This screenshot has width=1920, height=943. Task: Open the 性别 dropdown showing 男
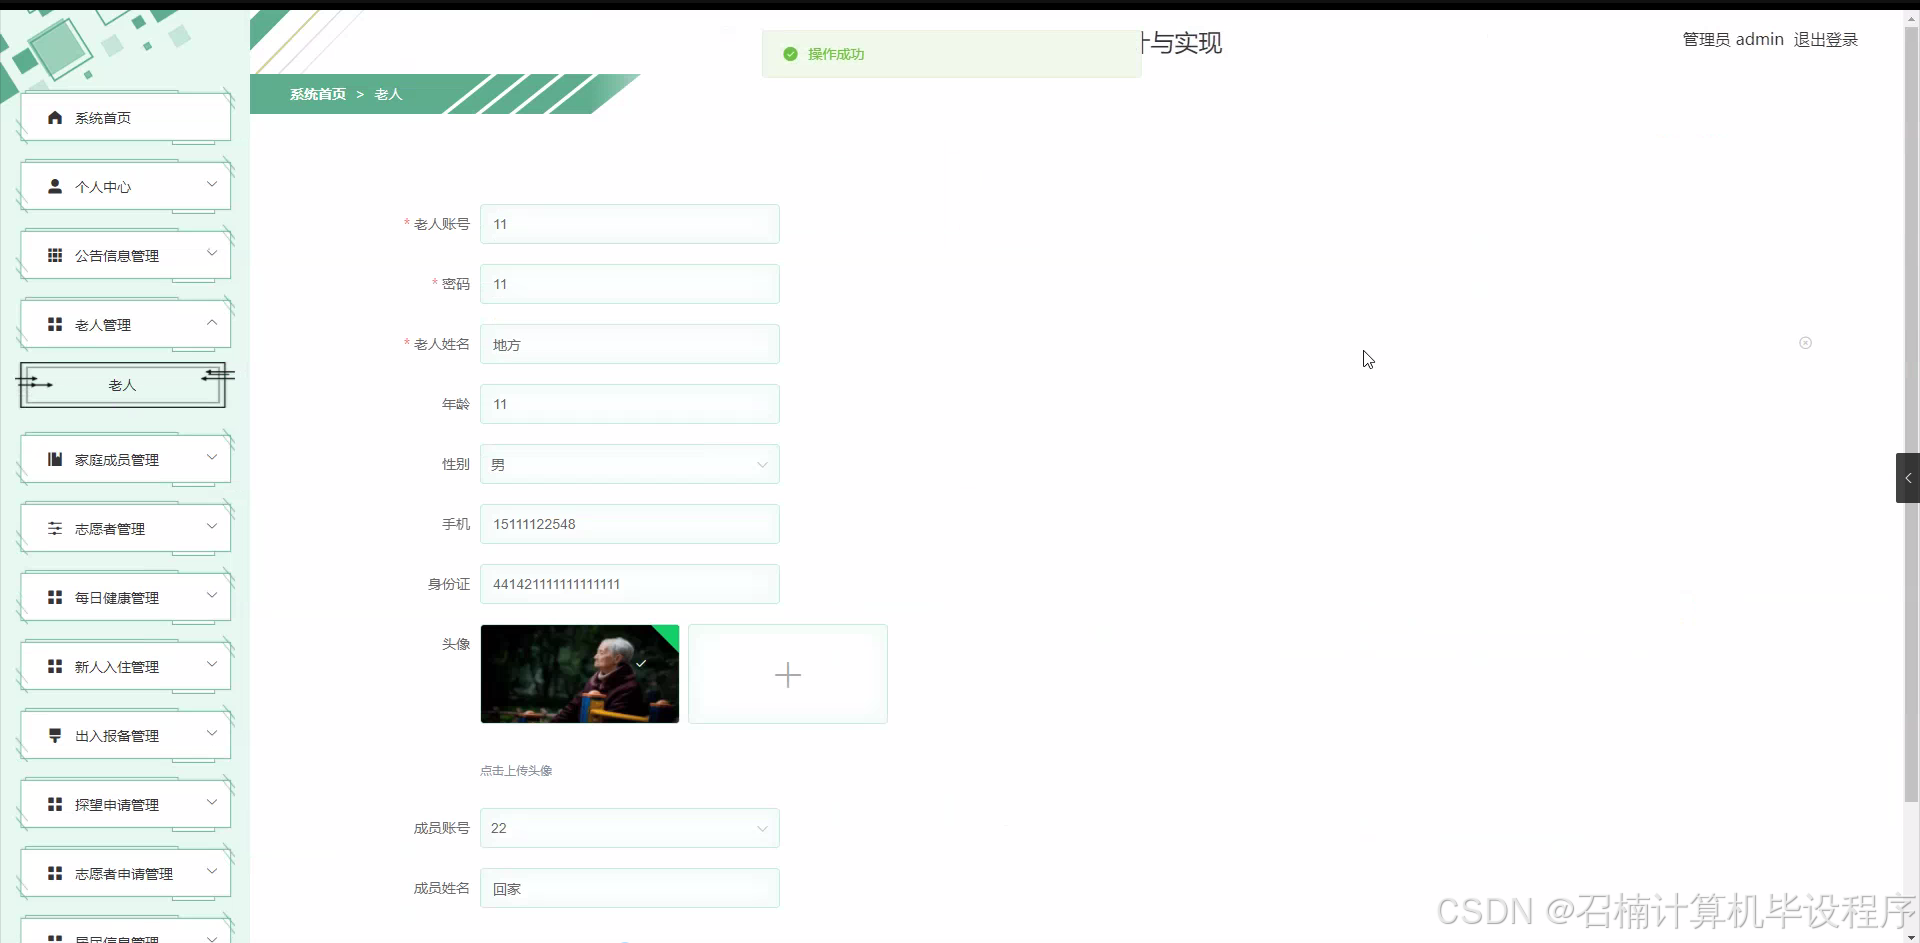[630, 464]
